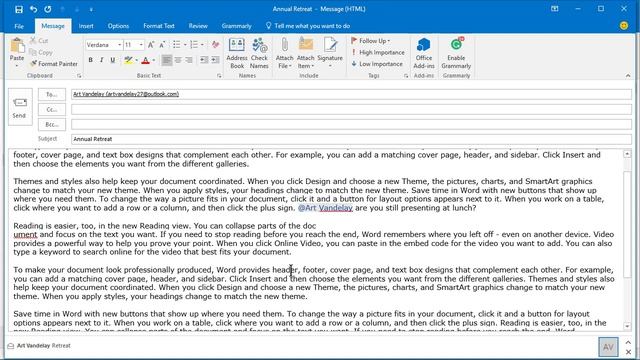The image size is (640, 360).
Task: Open the highlight color dropdown arrow
Action: tap(136, 60)
